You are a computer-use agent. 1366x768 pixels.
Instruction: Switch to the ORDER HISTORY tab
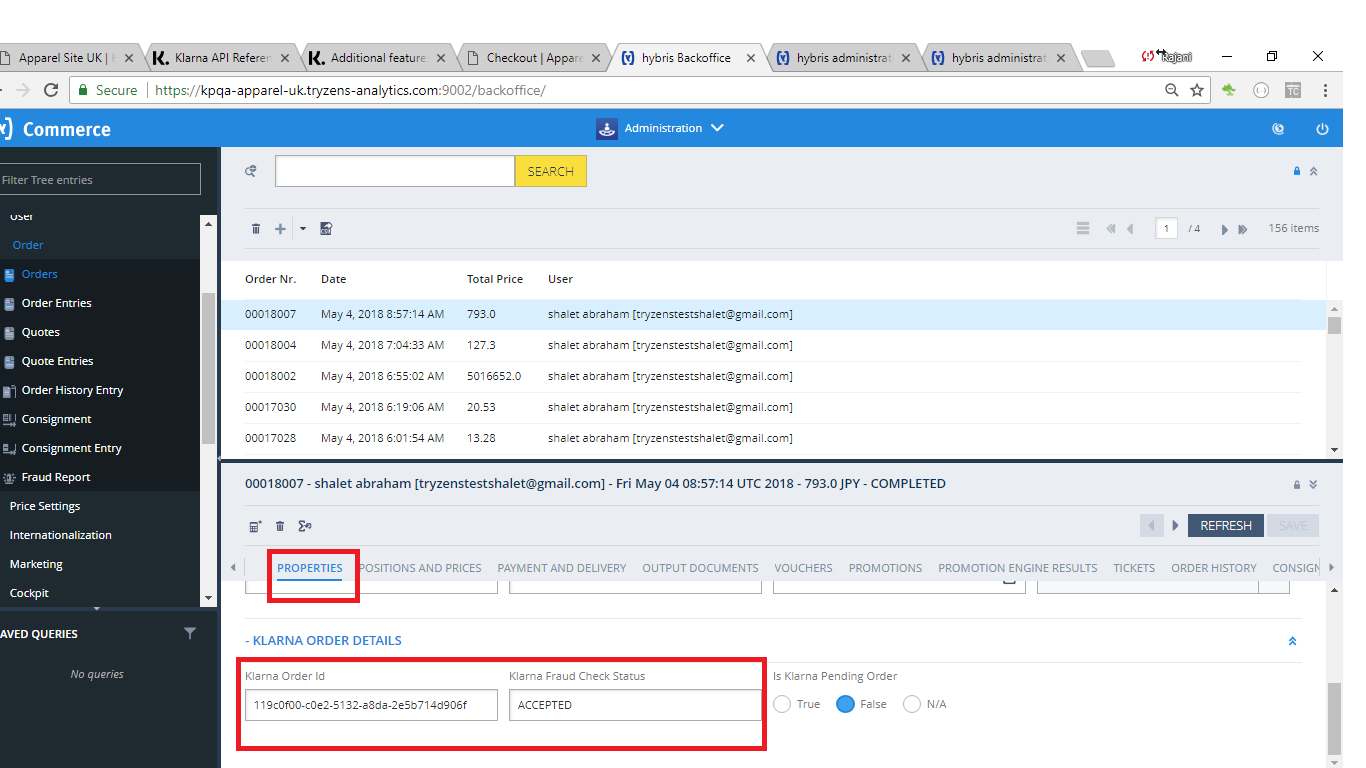(1214, 568)
